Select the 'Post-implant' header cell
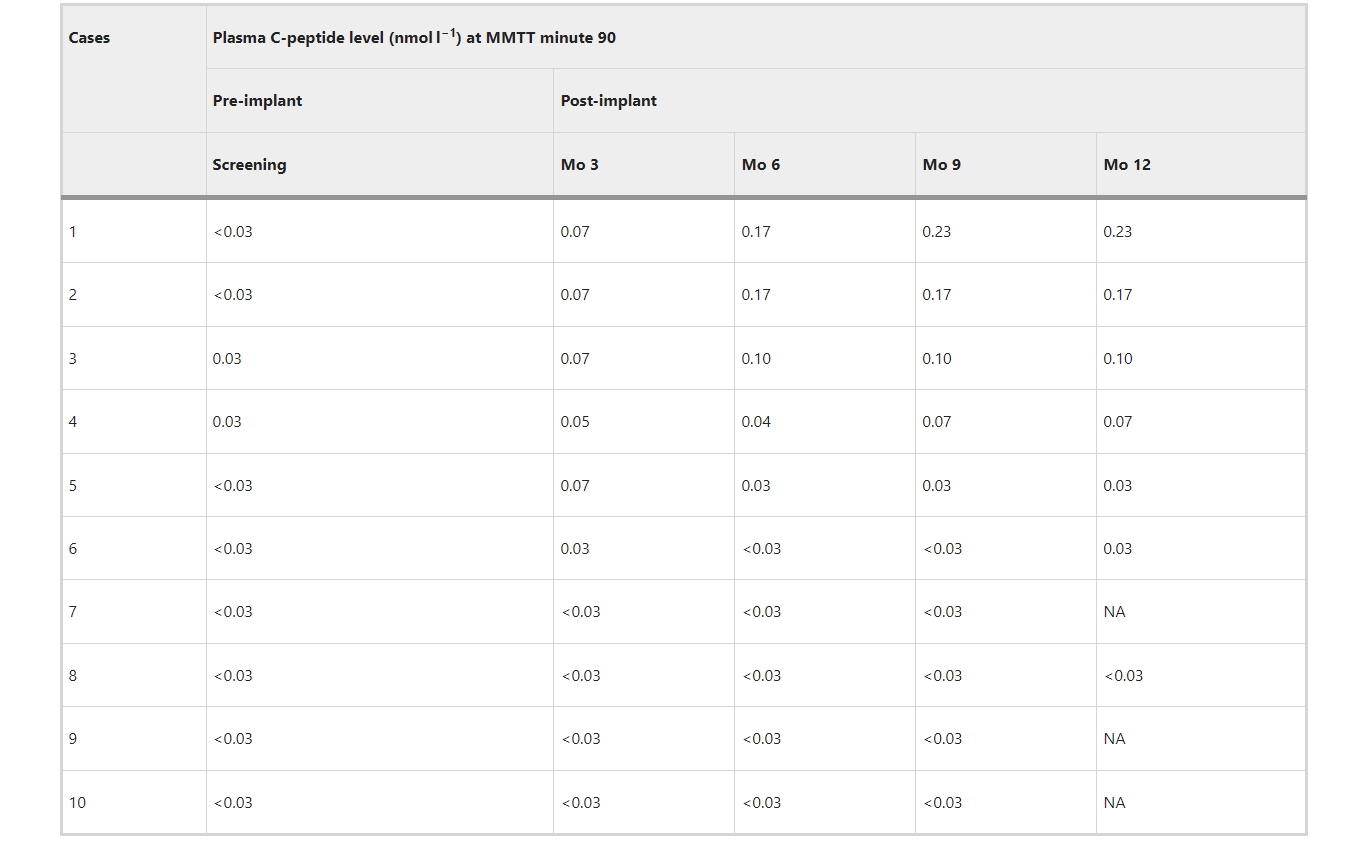This screenshot has width=1368, height=842. 608,101
